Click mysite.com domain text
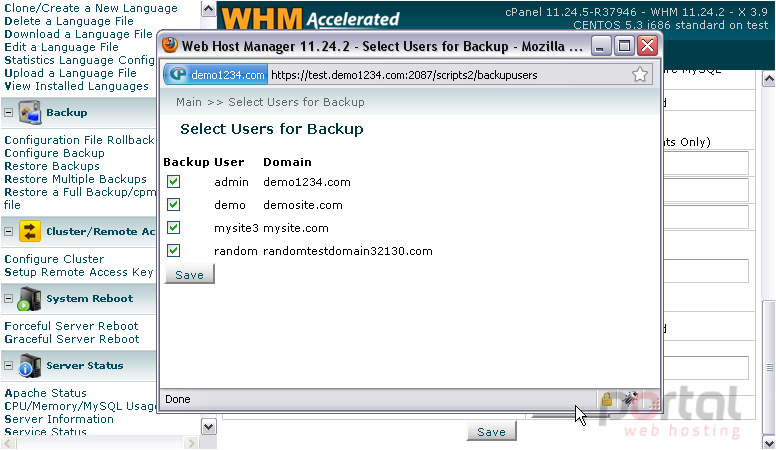The width and height of the screenshot is (776, 450). 296,228
